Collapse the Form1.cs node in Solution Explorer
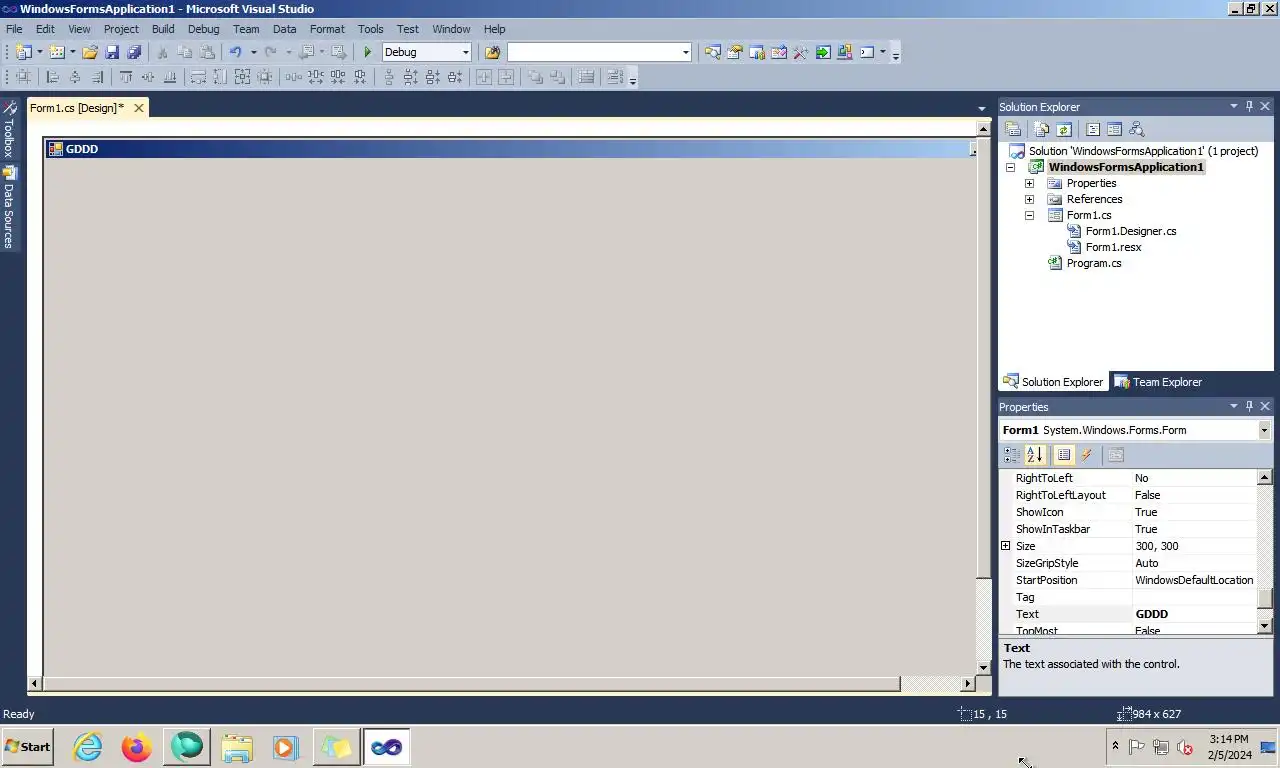 [x=1029, y=215]
